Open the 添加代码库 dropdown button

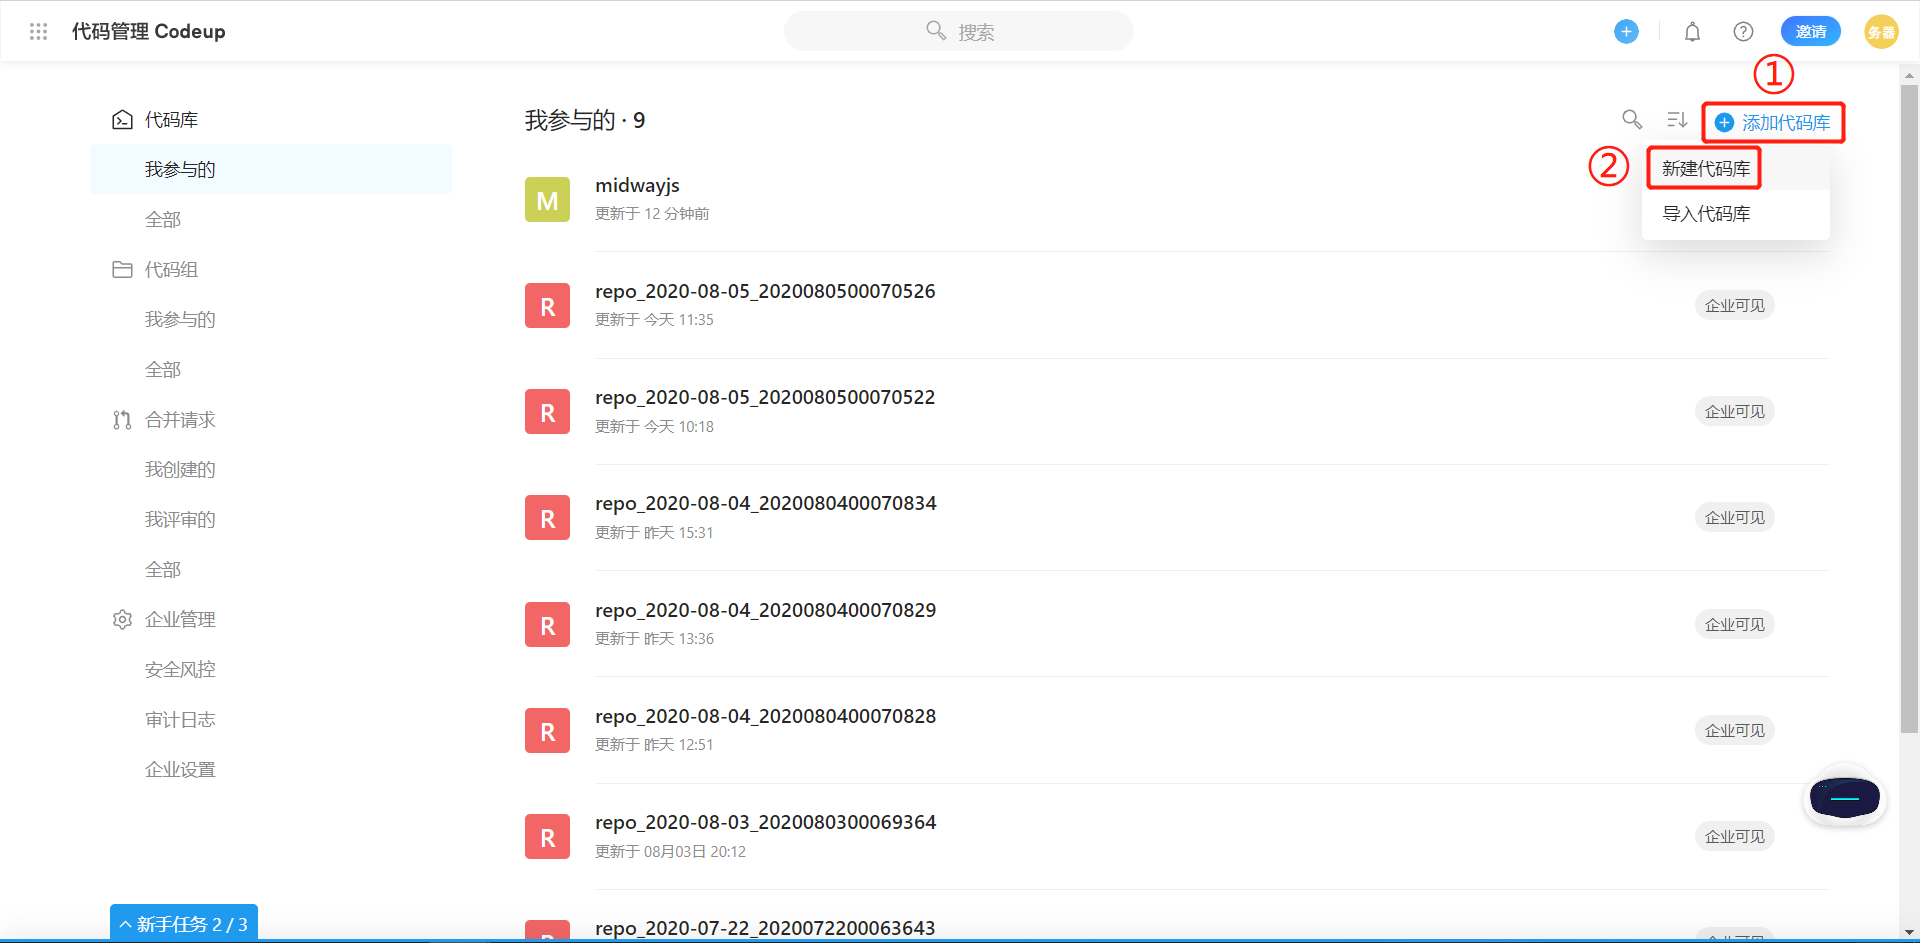coord(1774,122)
